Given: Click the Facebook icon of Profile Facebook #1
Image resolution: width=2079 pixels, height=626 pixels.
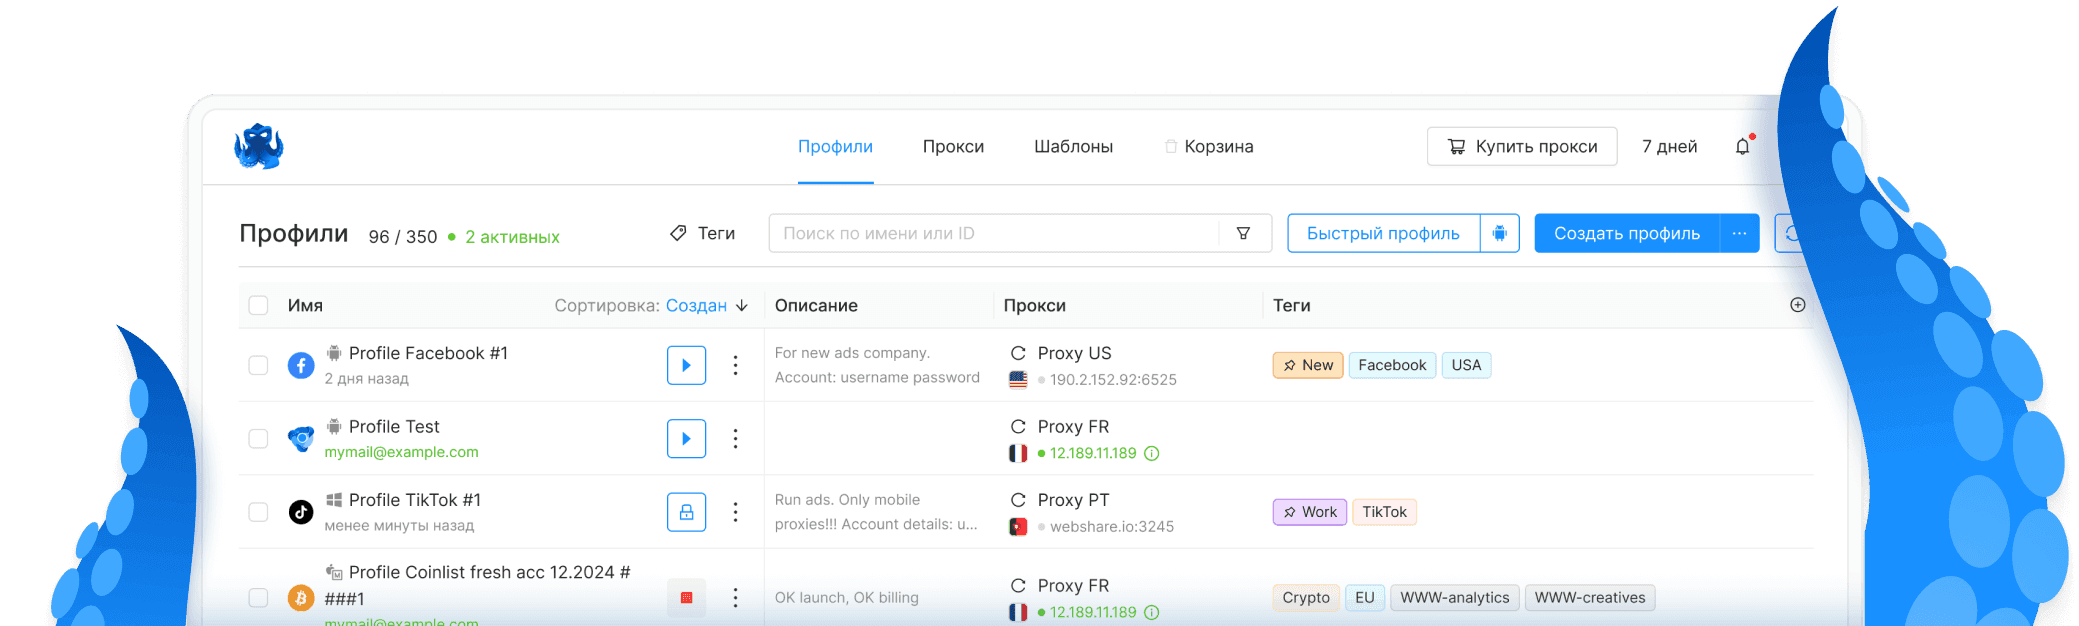Looking at the screenshot, I should (301, 365).
